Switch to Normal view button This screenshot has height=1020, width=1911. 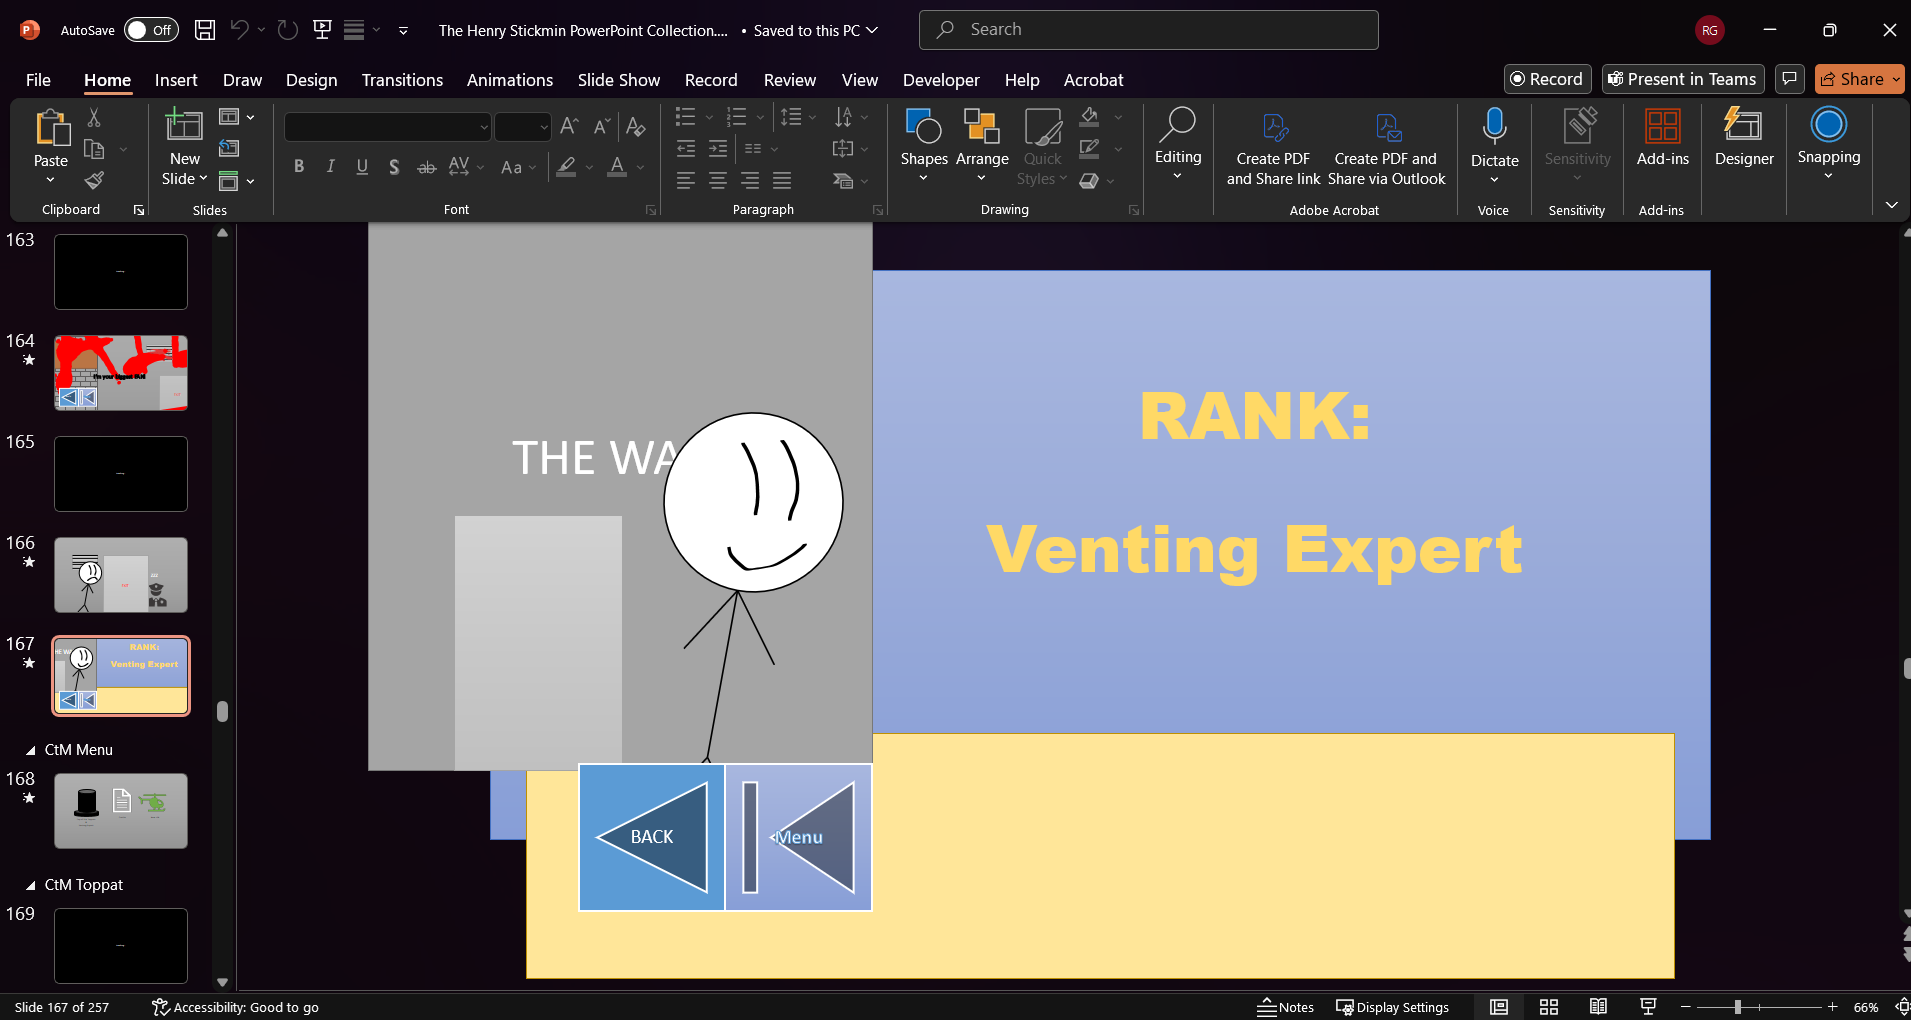tap(1499, 1007)
